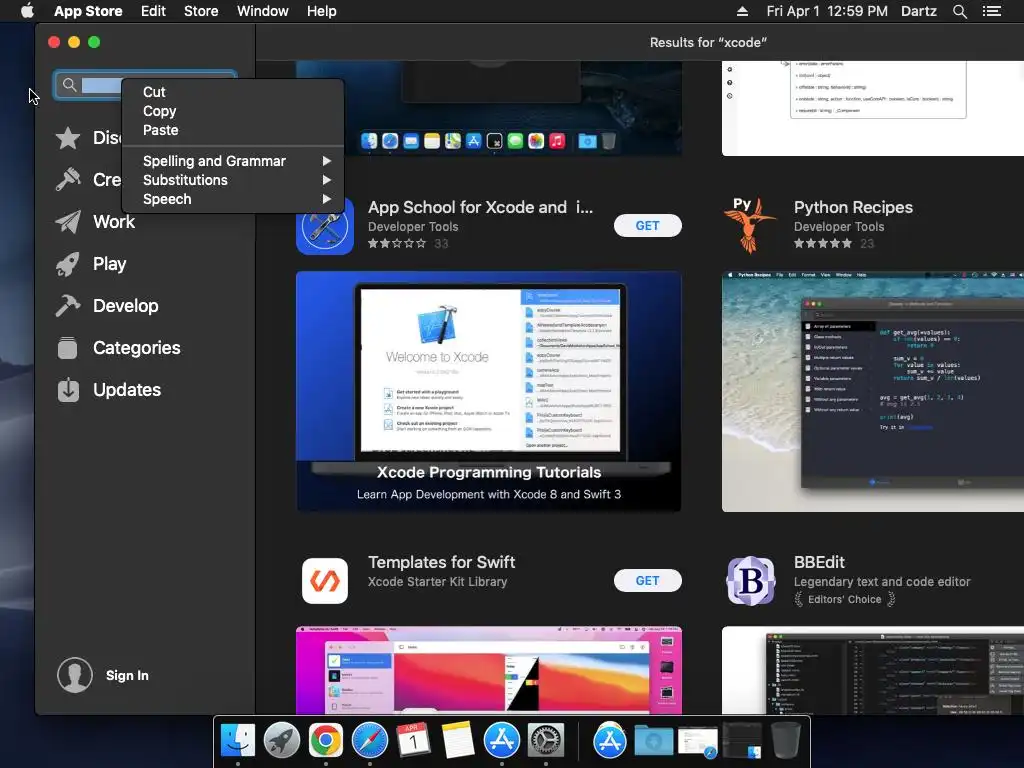Click the Editors' Choice badge under BBEdit

[844, 599]
